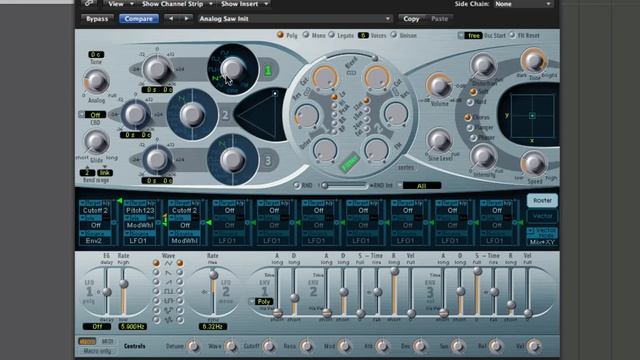The height and width of the screenshot is (360, 640).
Task: Go to the next preset with the right arrow
Action: 186,19
